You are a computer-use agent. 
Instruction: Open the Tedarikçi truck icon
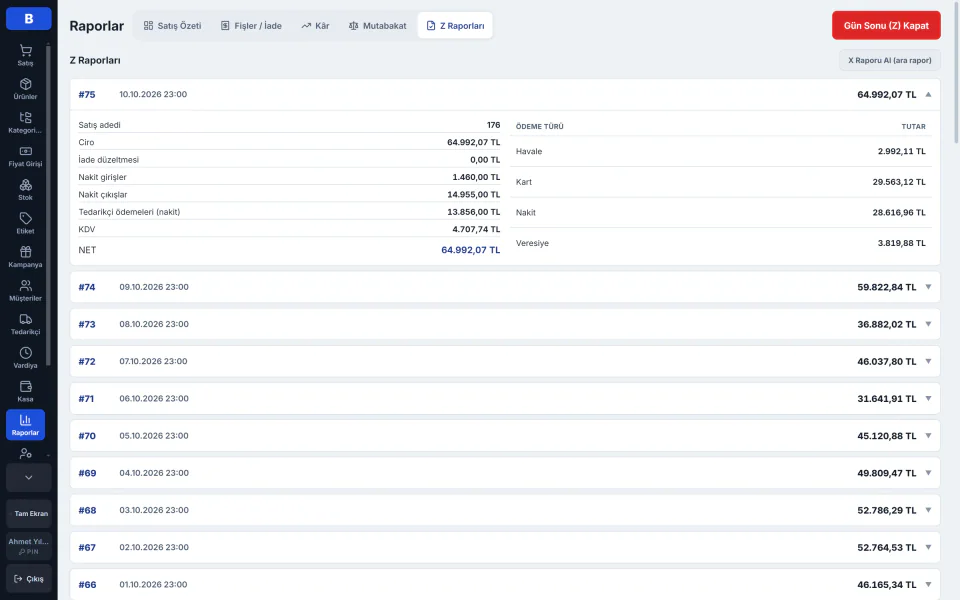pos(25,320)
